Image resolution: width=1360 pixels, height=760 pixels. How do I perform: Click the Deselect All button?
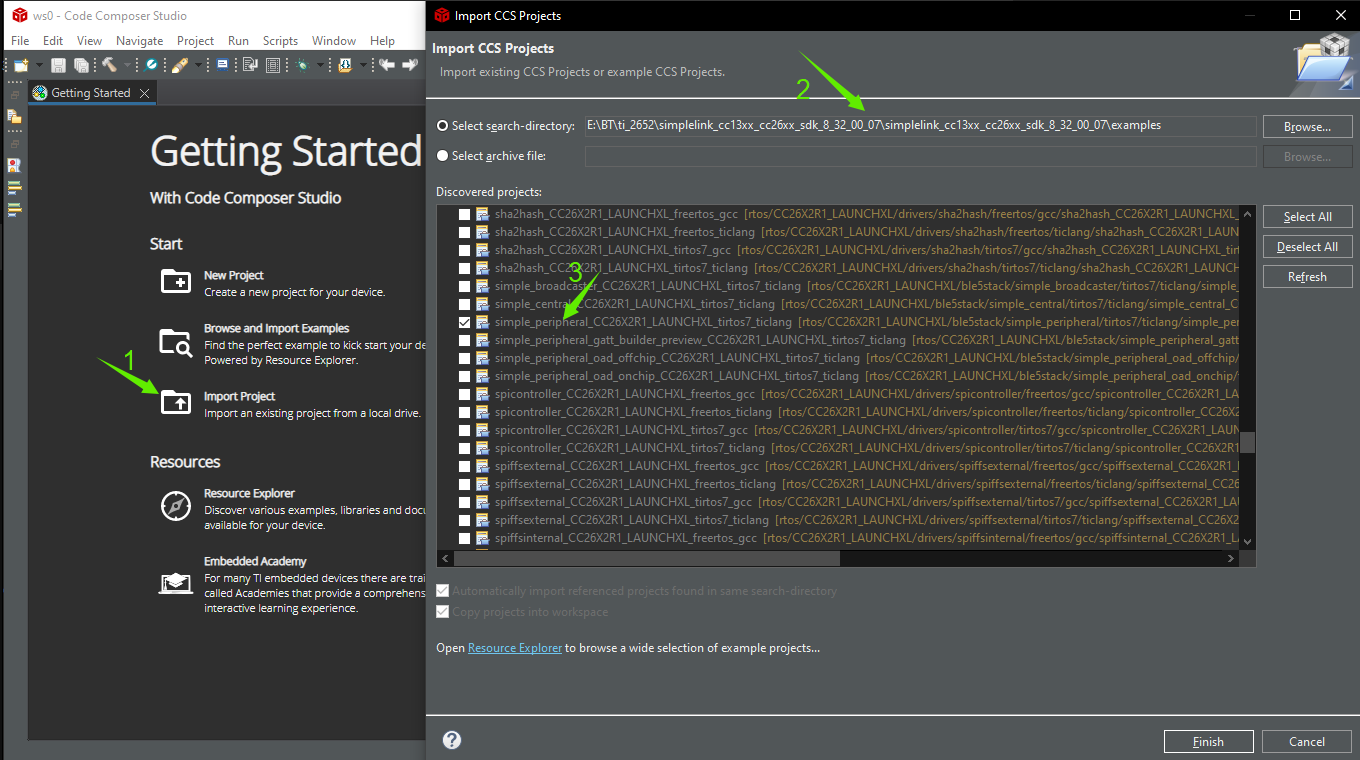pos(1307,247)
